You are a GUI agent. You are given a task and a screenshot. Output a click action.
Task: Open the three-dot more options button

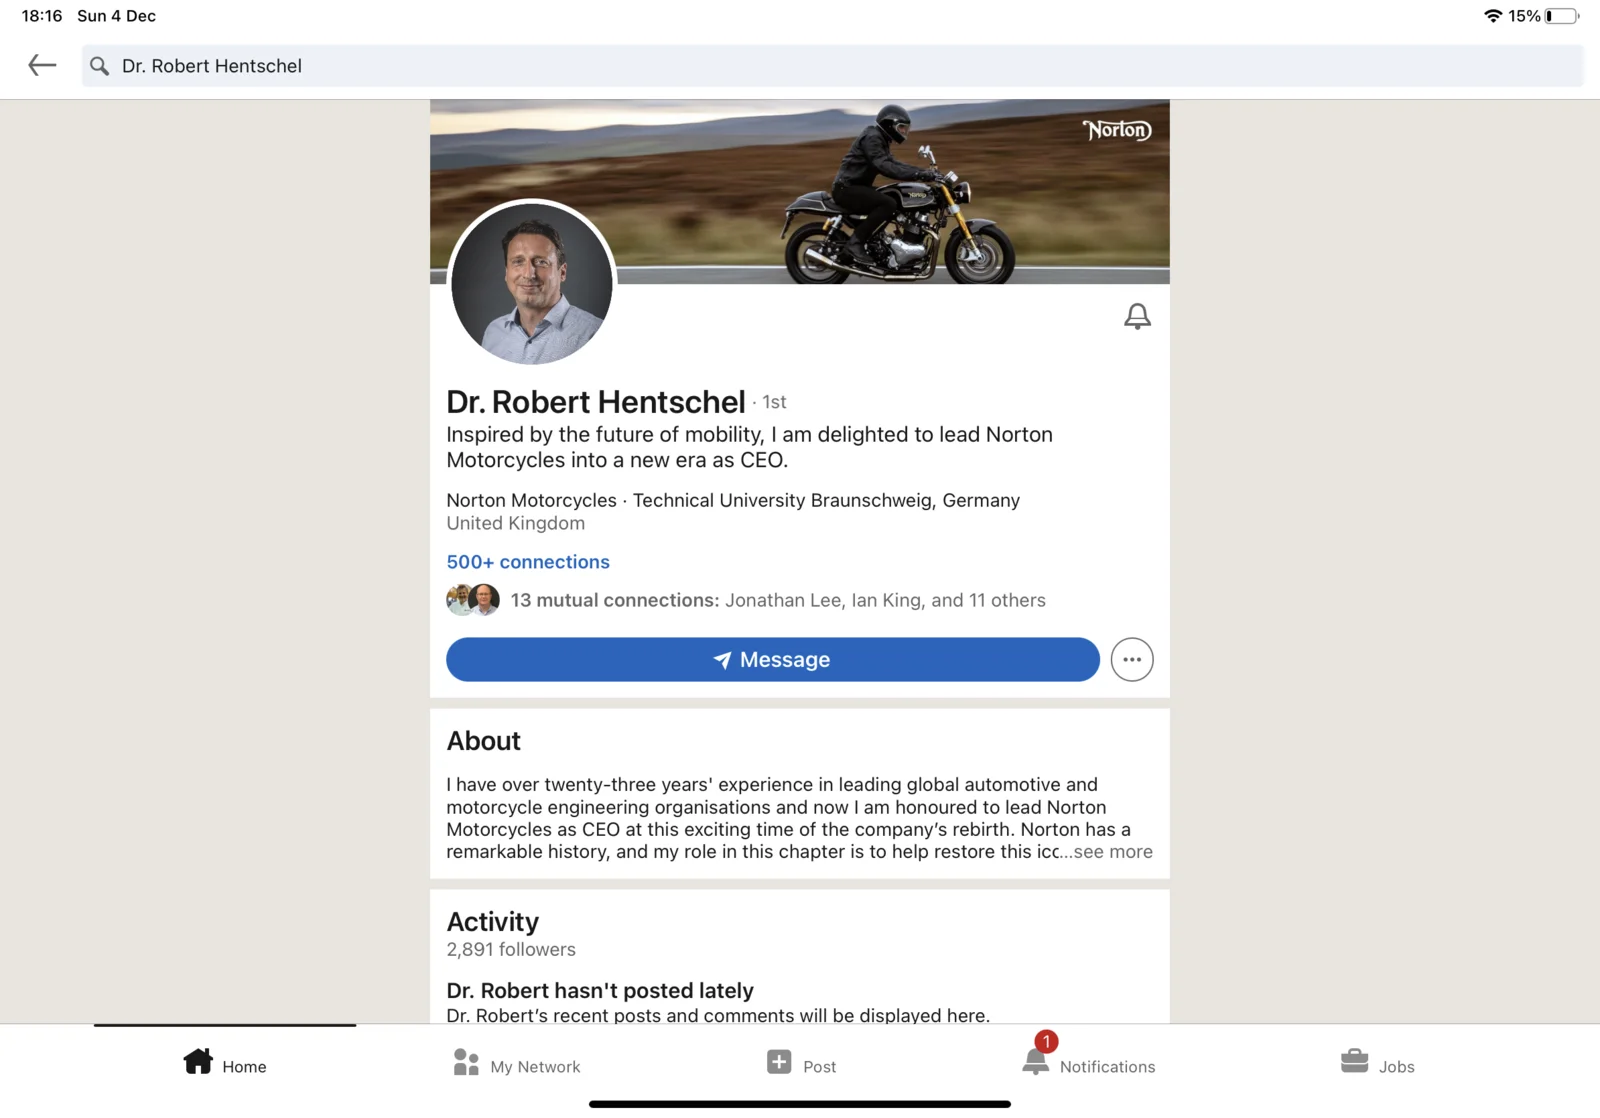pos(1132,660)
